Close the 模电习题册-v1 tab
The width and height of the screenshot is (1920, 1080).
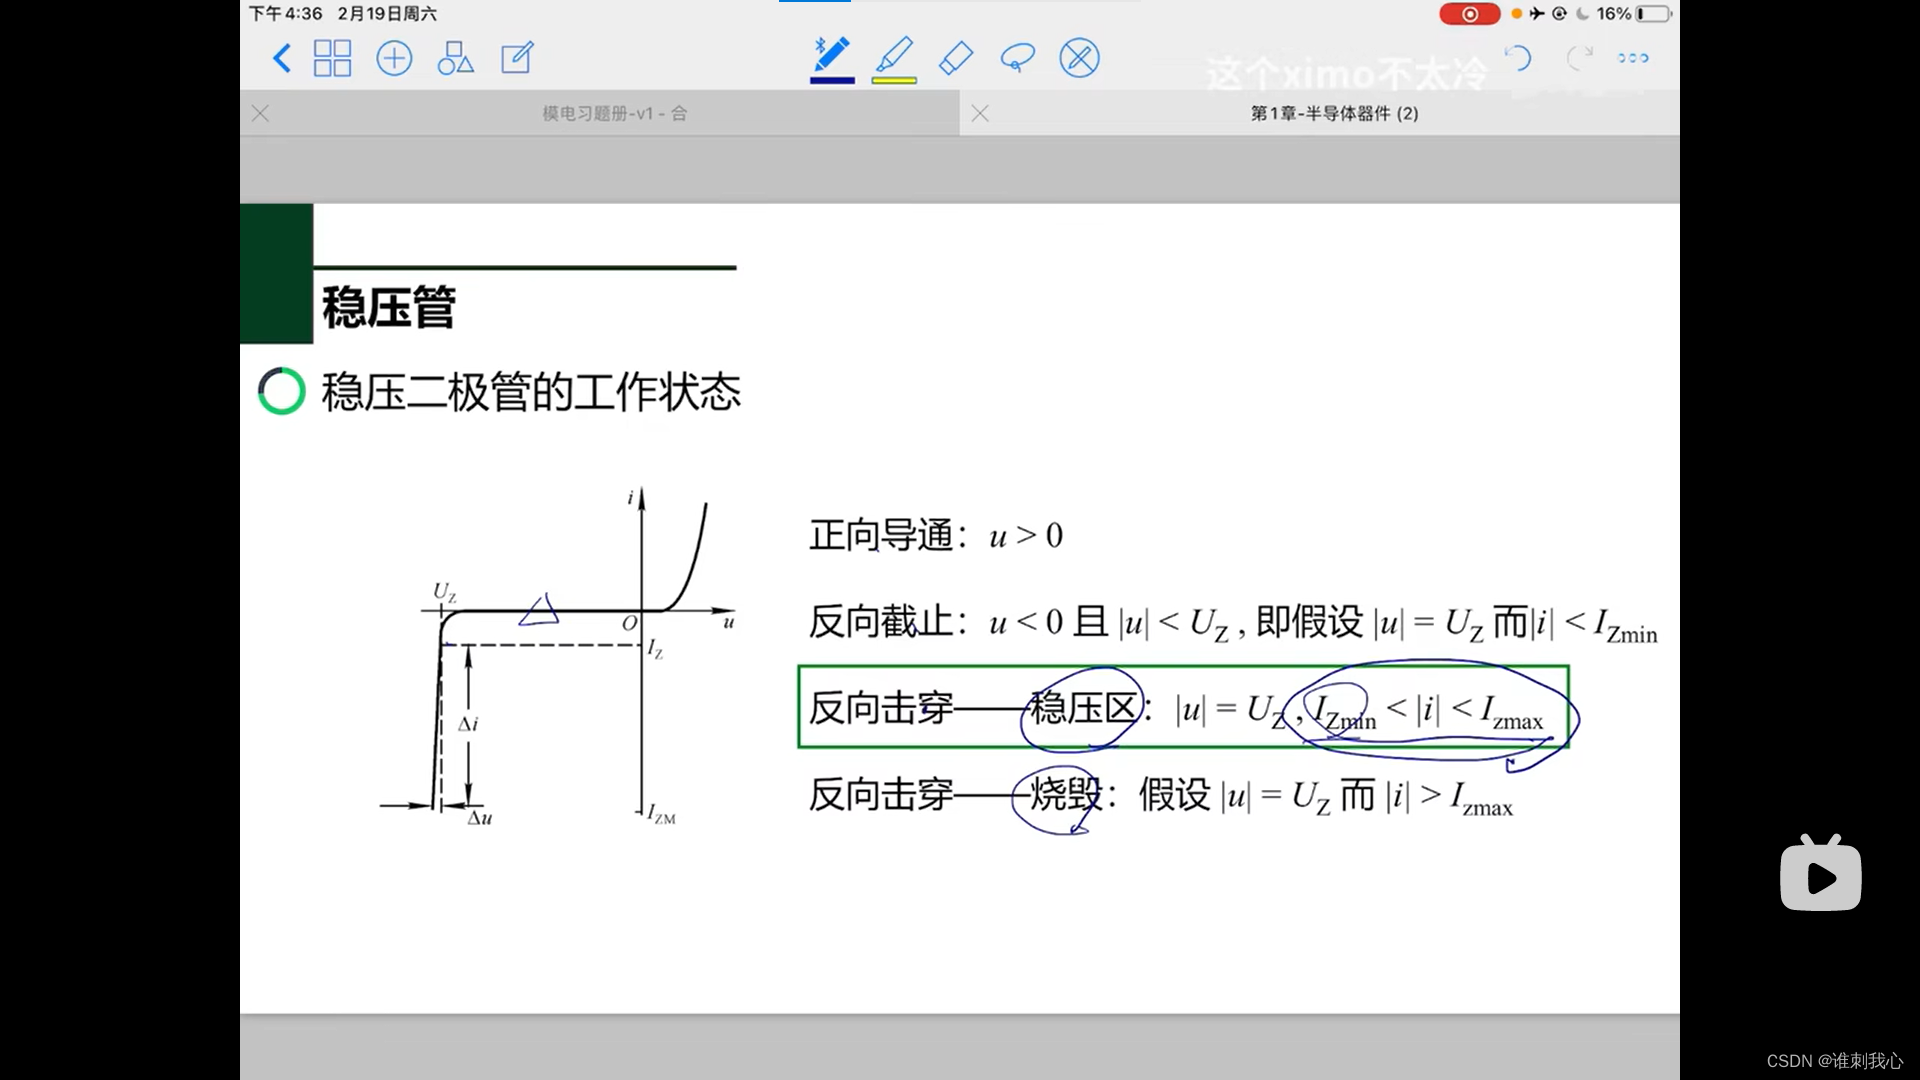pos(261,114)
